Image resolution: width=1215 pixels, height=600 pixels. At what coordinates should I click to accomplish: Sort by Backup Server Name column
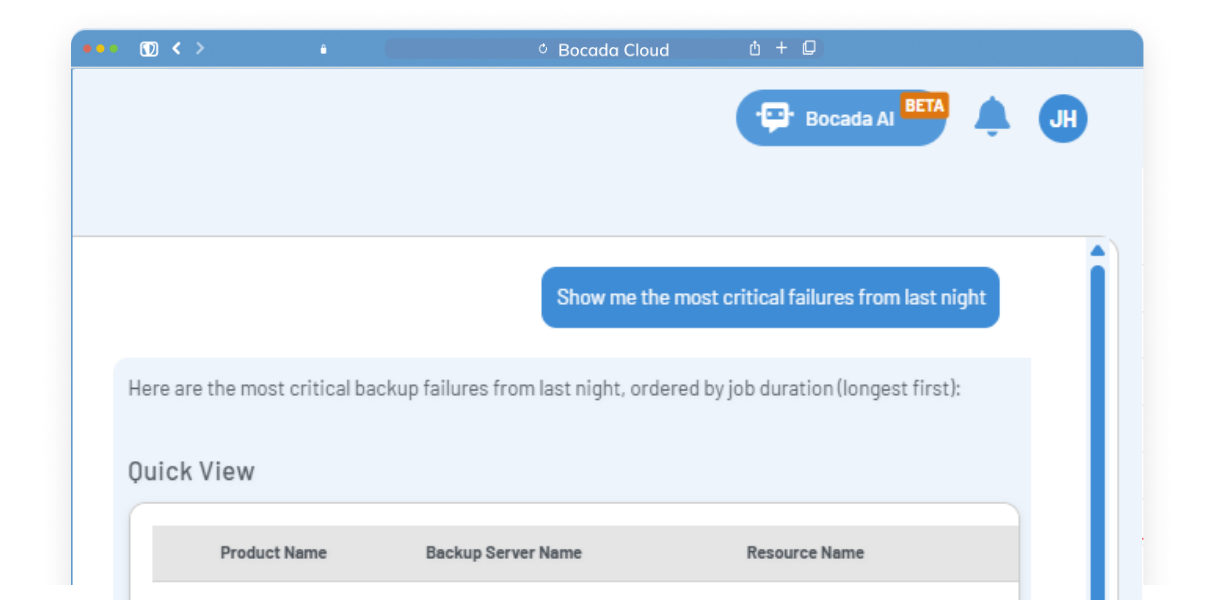(x=503, y=553)
